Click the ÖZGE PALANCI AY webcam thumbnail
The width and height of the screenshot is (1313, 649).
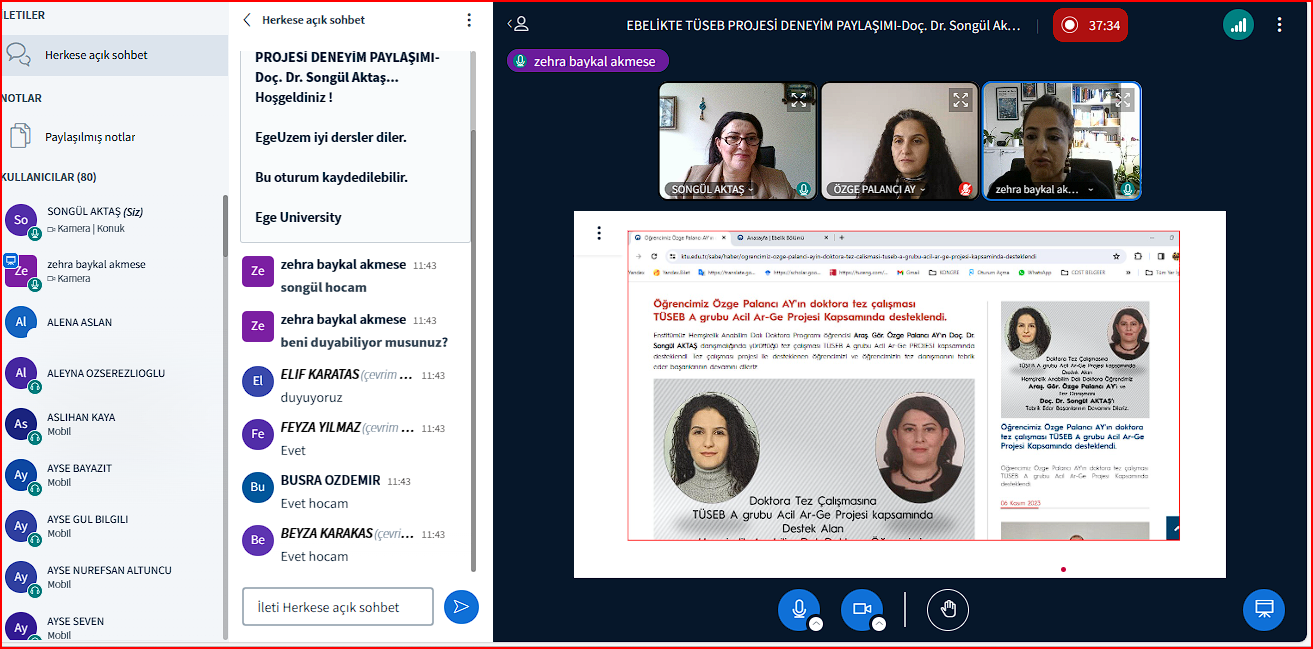tap(899, 141)
